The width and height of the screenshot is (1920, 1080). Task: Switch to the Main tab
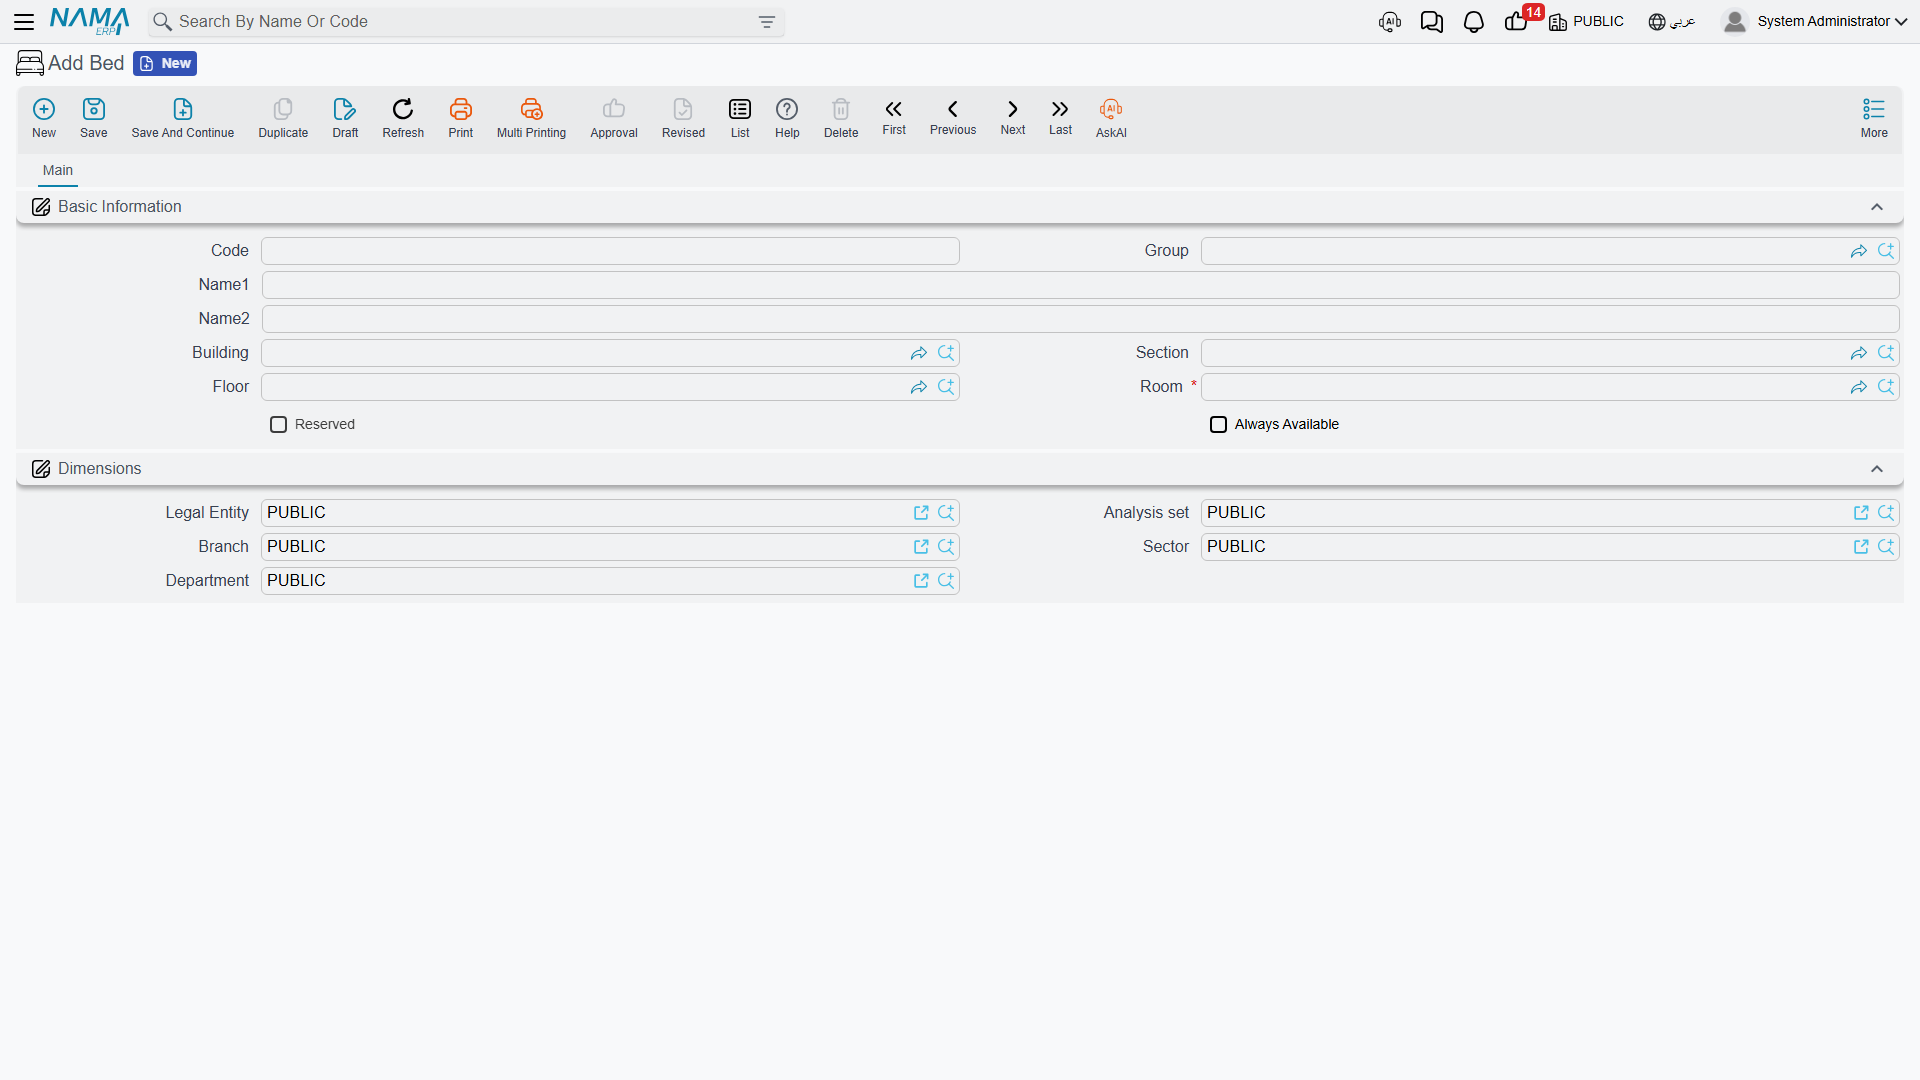[58, 170]
